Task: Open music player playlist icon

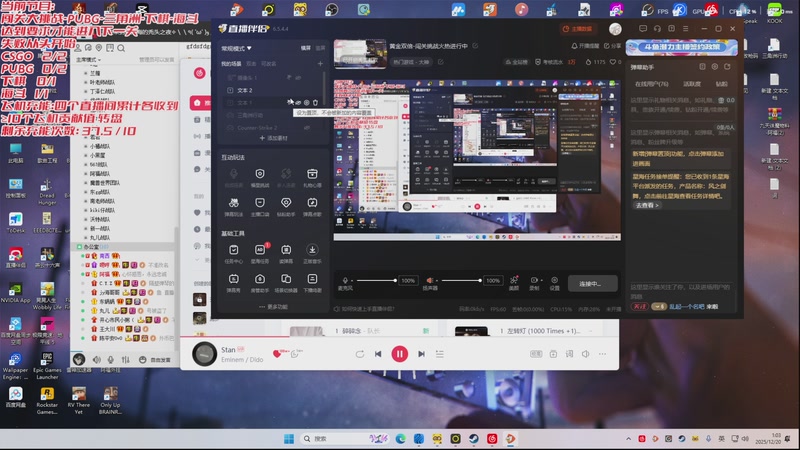Action: pyautogui.click(x=440, y=354)
